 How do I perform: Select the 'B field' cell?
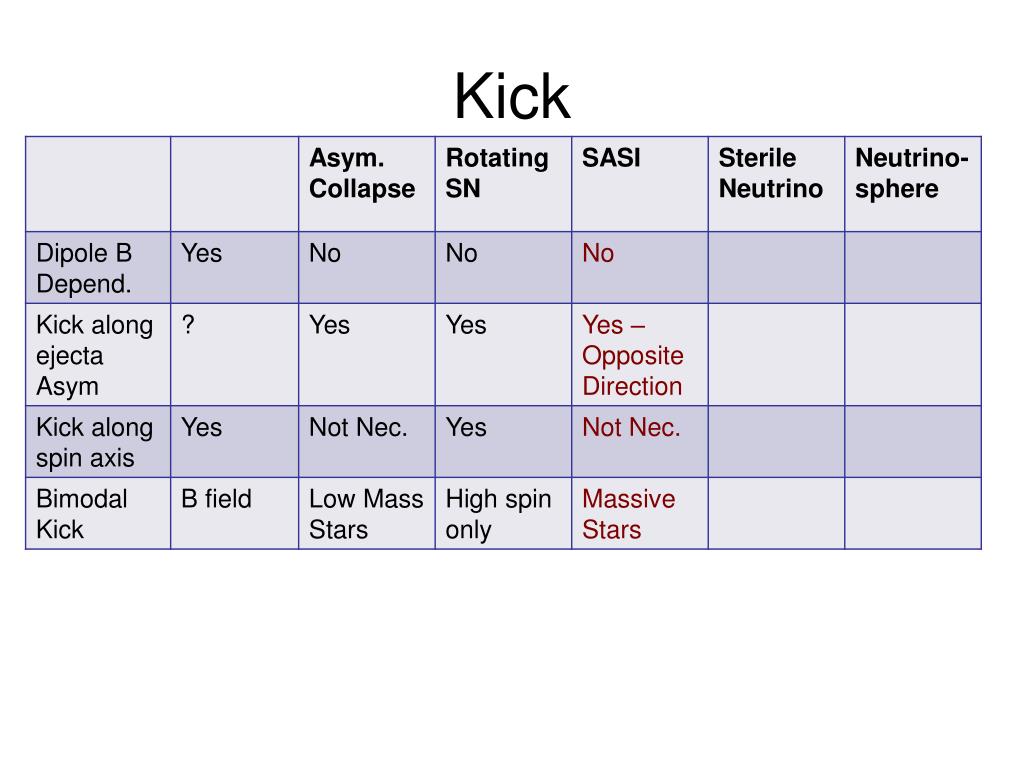[x=234, y=513]
